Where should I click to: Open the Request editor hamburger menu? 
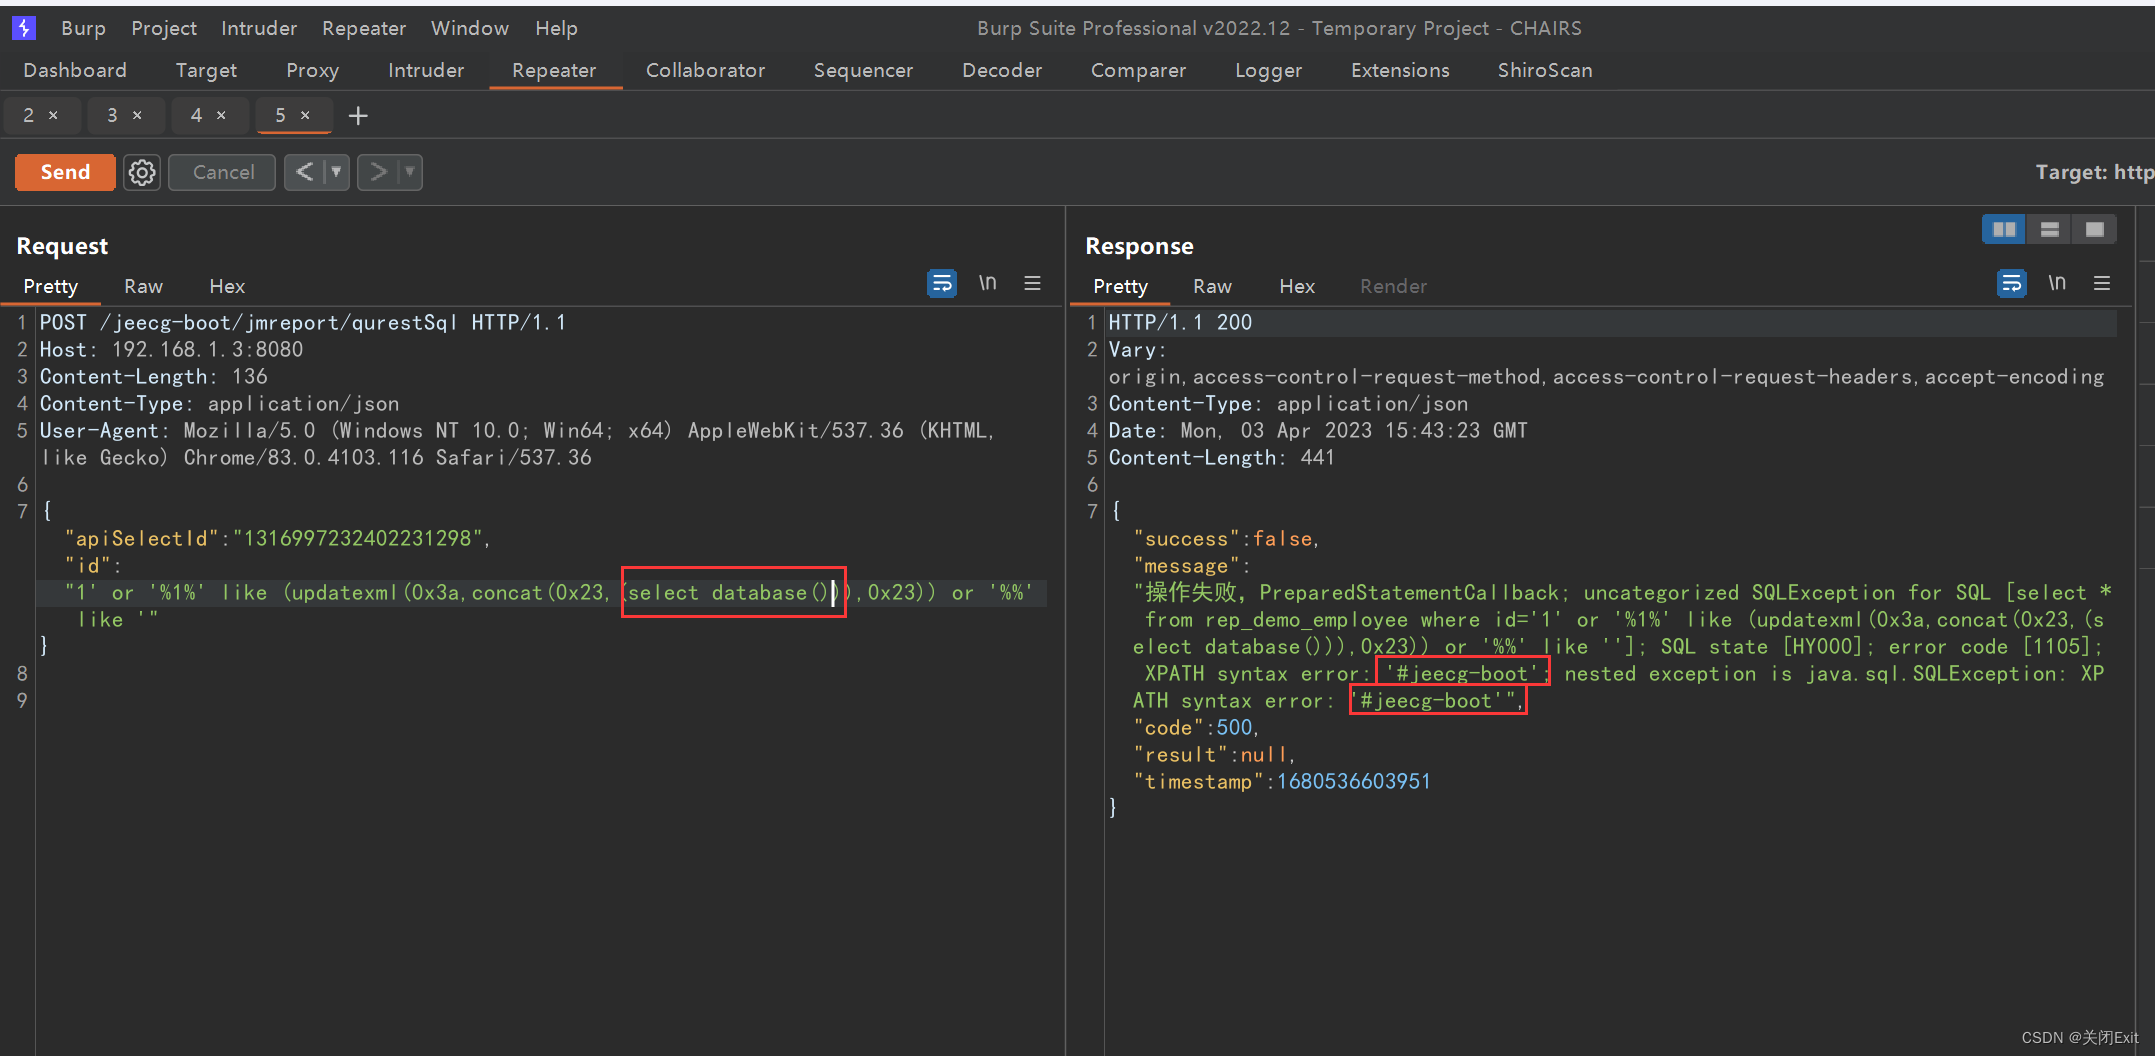pyautogui.click(x=1033, y=284)
